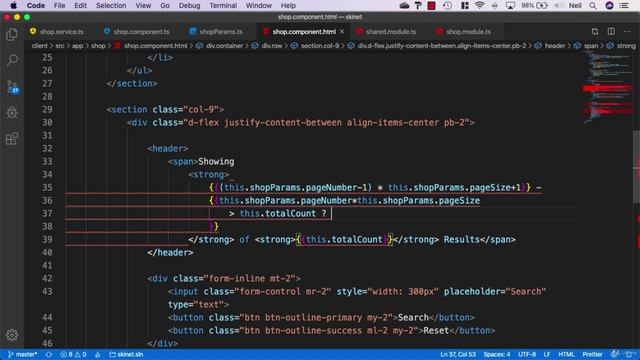Click the Ln 37, Col 53 cursor position
The height and width of the screenshot is (360, 640).
click(x=458, y=354)
